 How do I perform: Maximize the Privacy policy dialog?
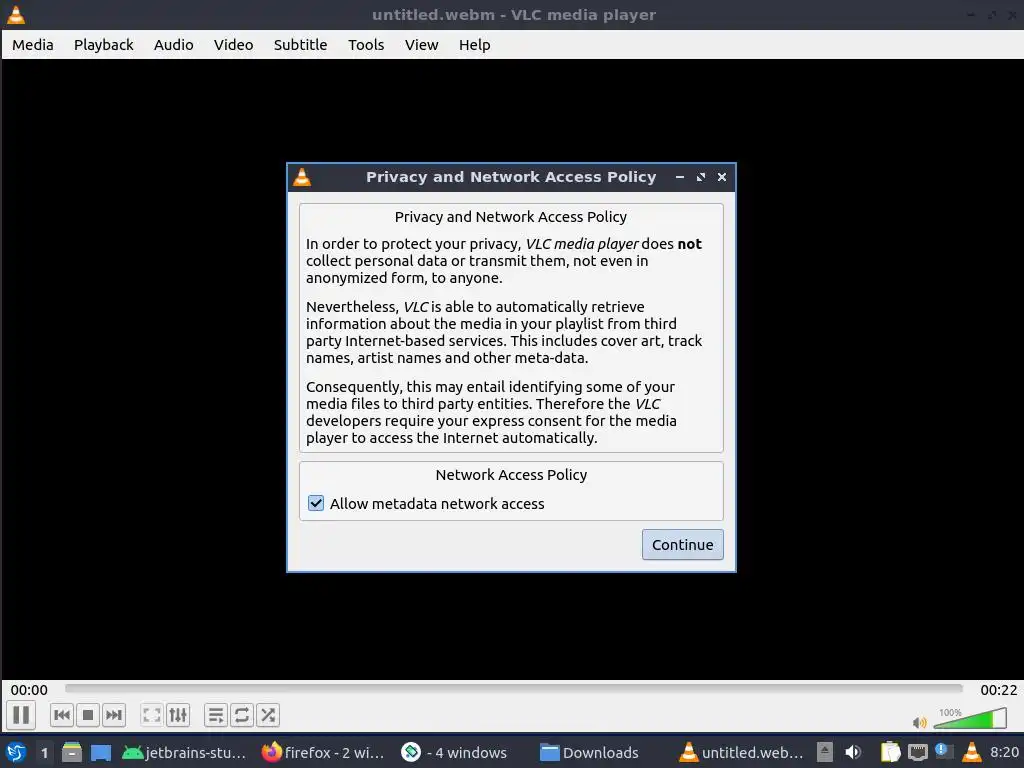701,177
